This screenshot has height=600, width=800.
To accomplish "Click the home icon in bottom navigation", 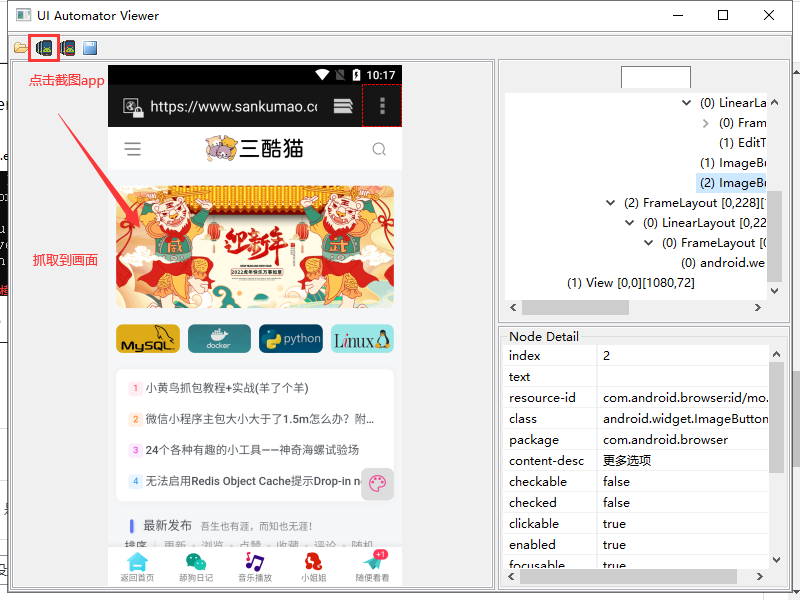I will click(137, 566).
